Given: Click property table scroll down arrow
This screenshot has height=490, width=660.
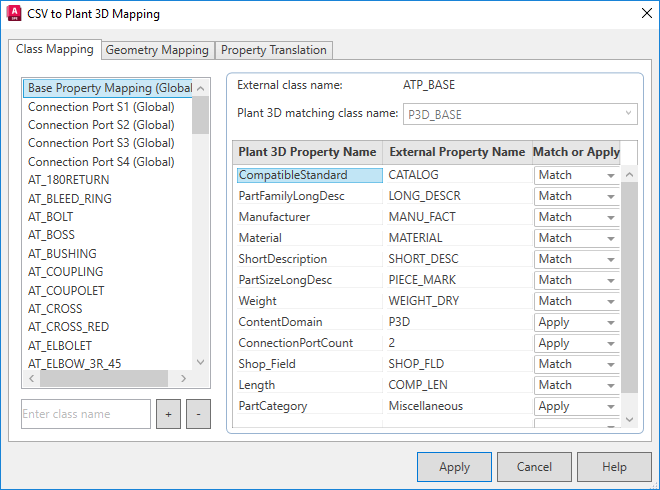Looking at the screenshot, I should pyautogui.click(x=630, y=419).
